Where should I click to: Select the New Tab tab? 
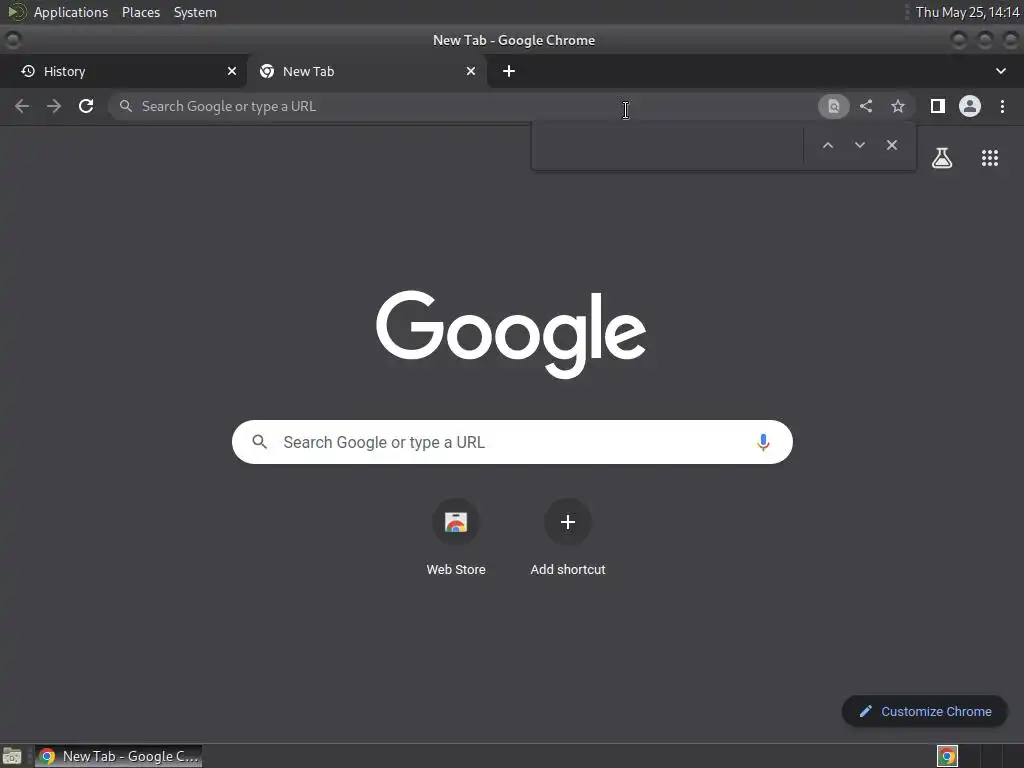367,71
